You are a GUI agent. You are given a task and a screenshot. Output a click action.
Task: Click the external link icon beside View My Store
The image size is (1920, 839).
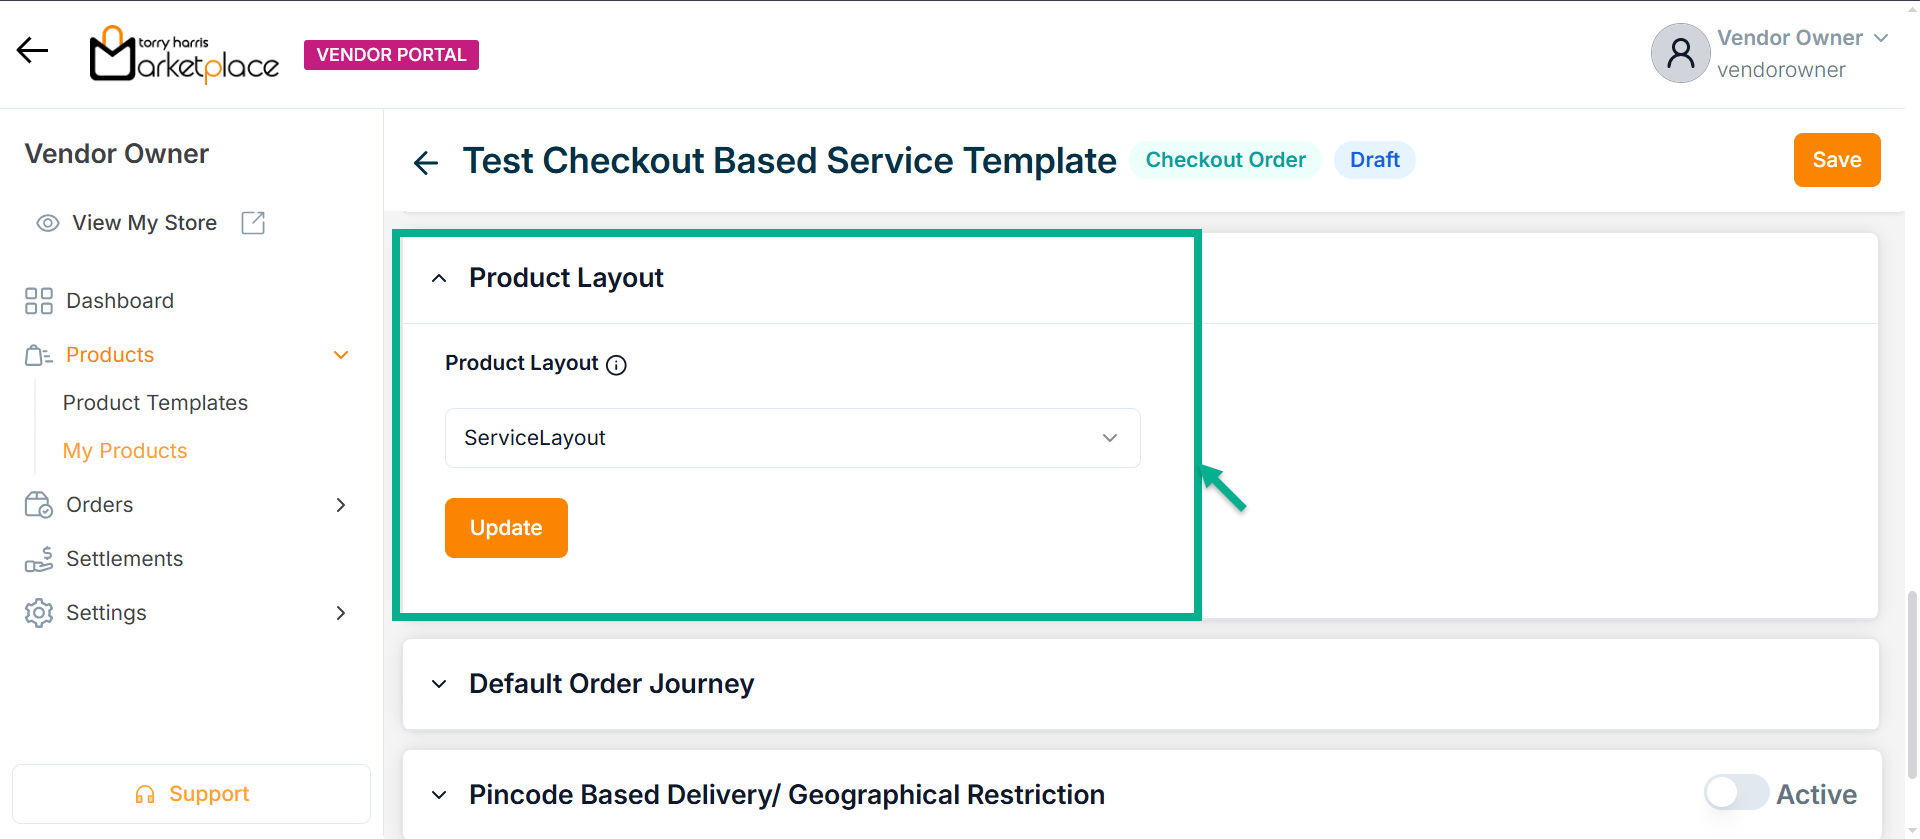tap(253, 223)
